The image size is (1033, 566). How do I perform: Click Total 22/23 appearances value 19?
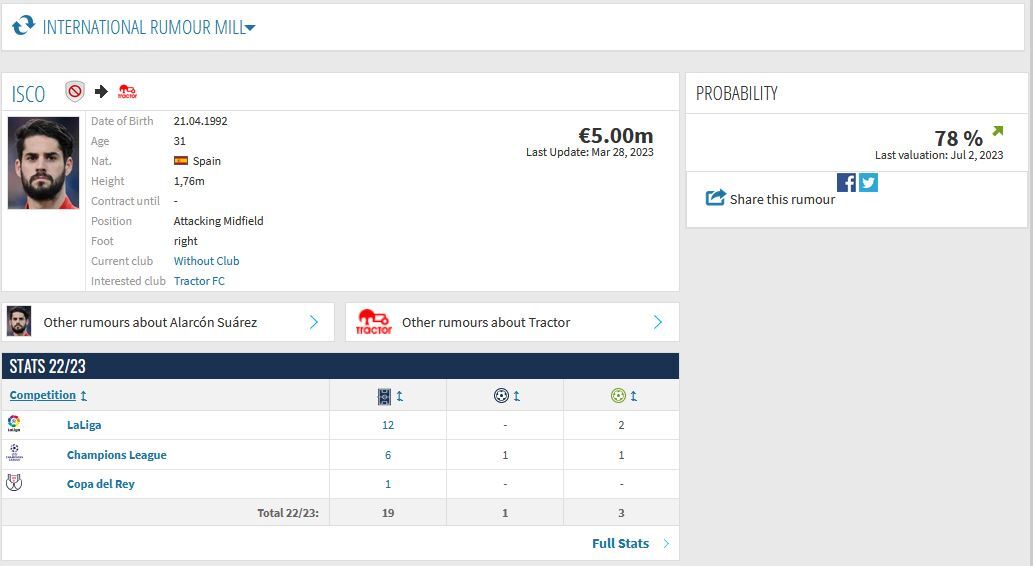coord(388,513)
